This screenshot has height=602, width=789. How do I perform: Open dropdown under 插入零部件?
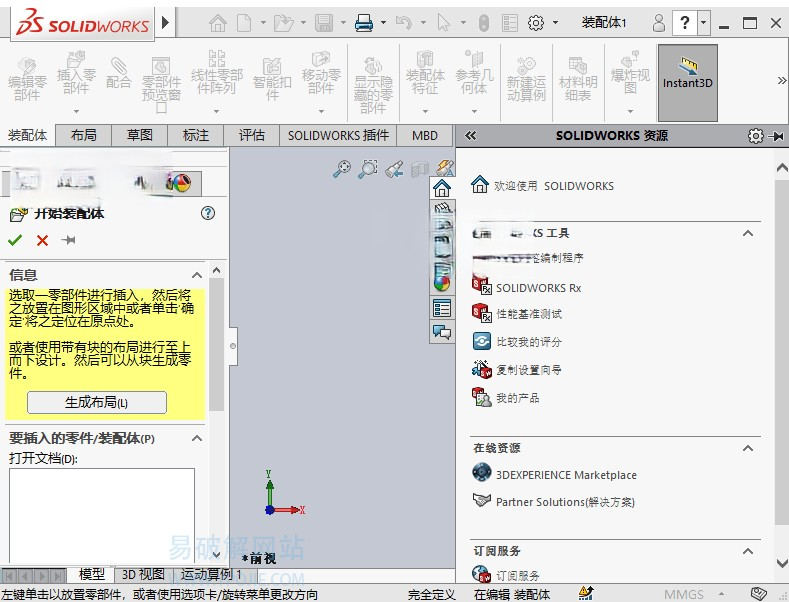click(76, 111)
